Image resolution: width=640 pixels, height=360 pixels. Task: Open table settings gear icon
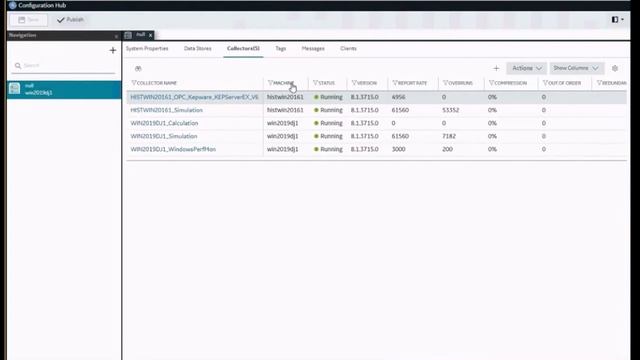[615, 69]
